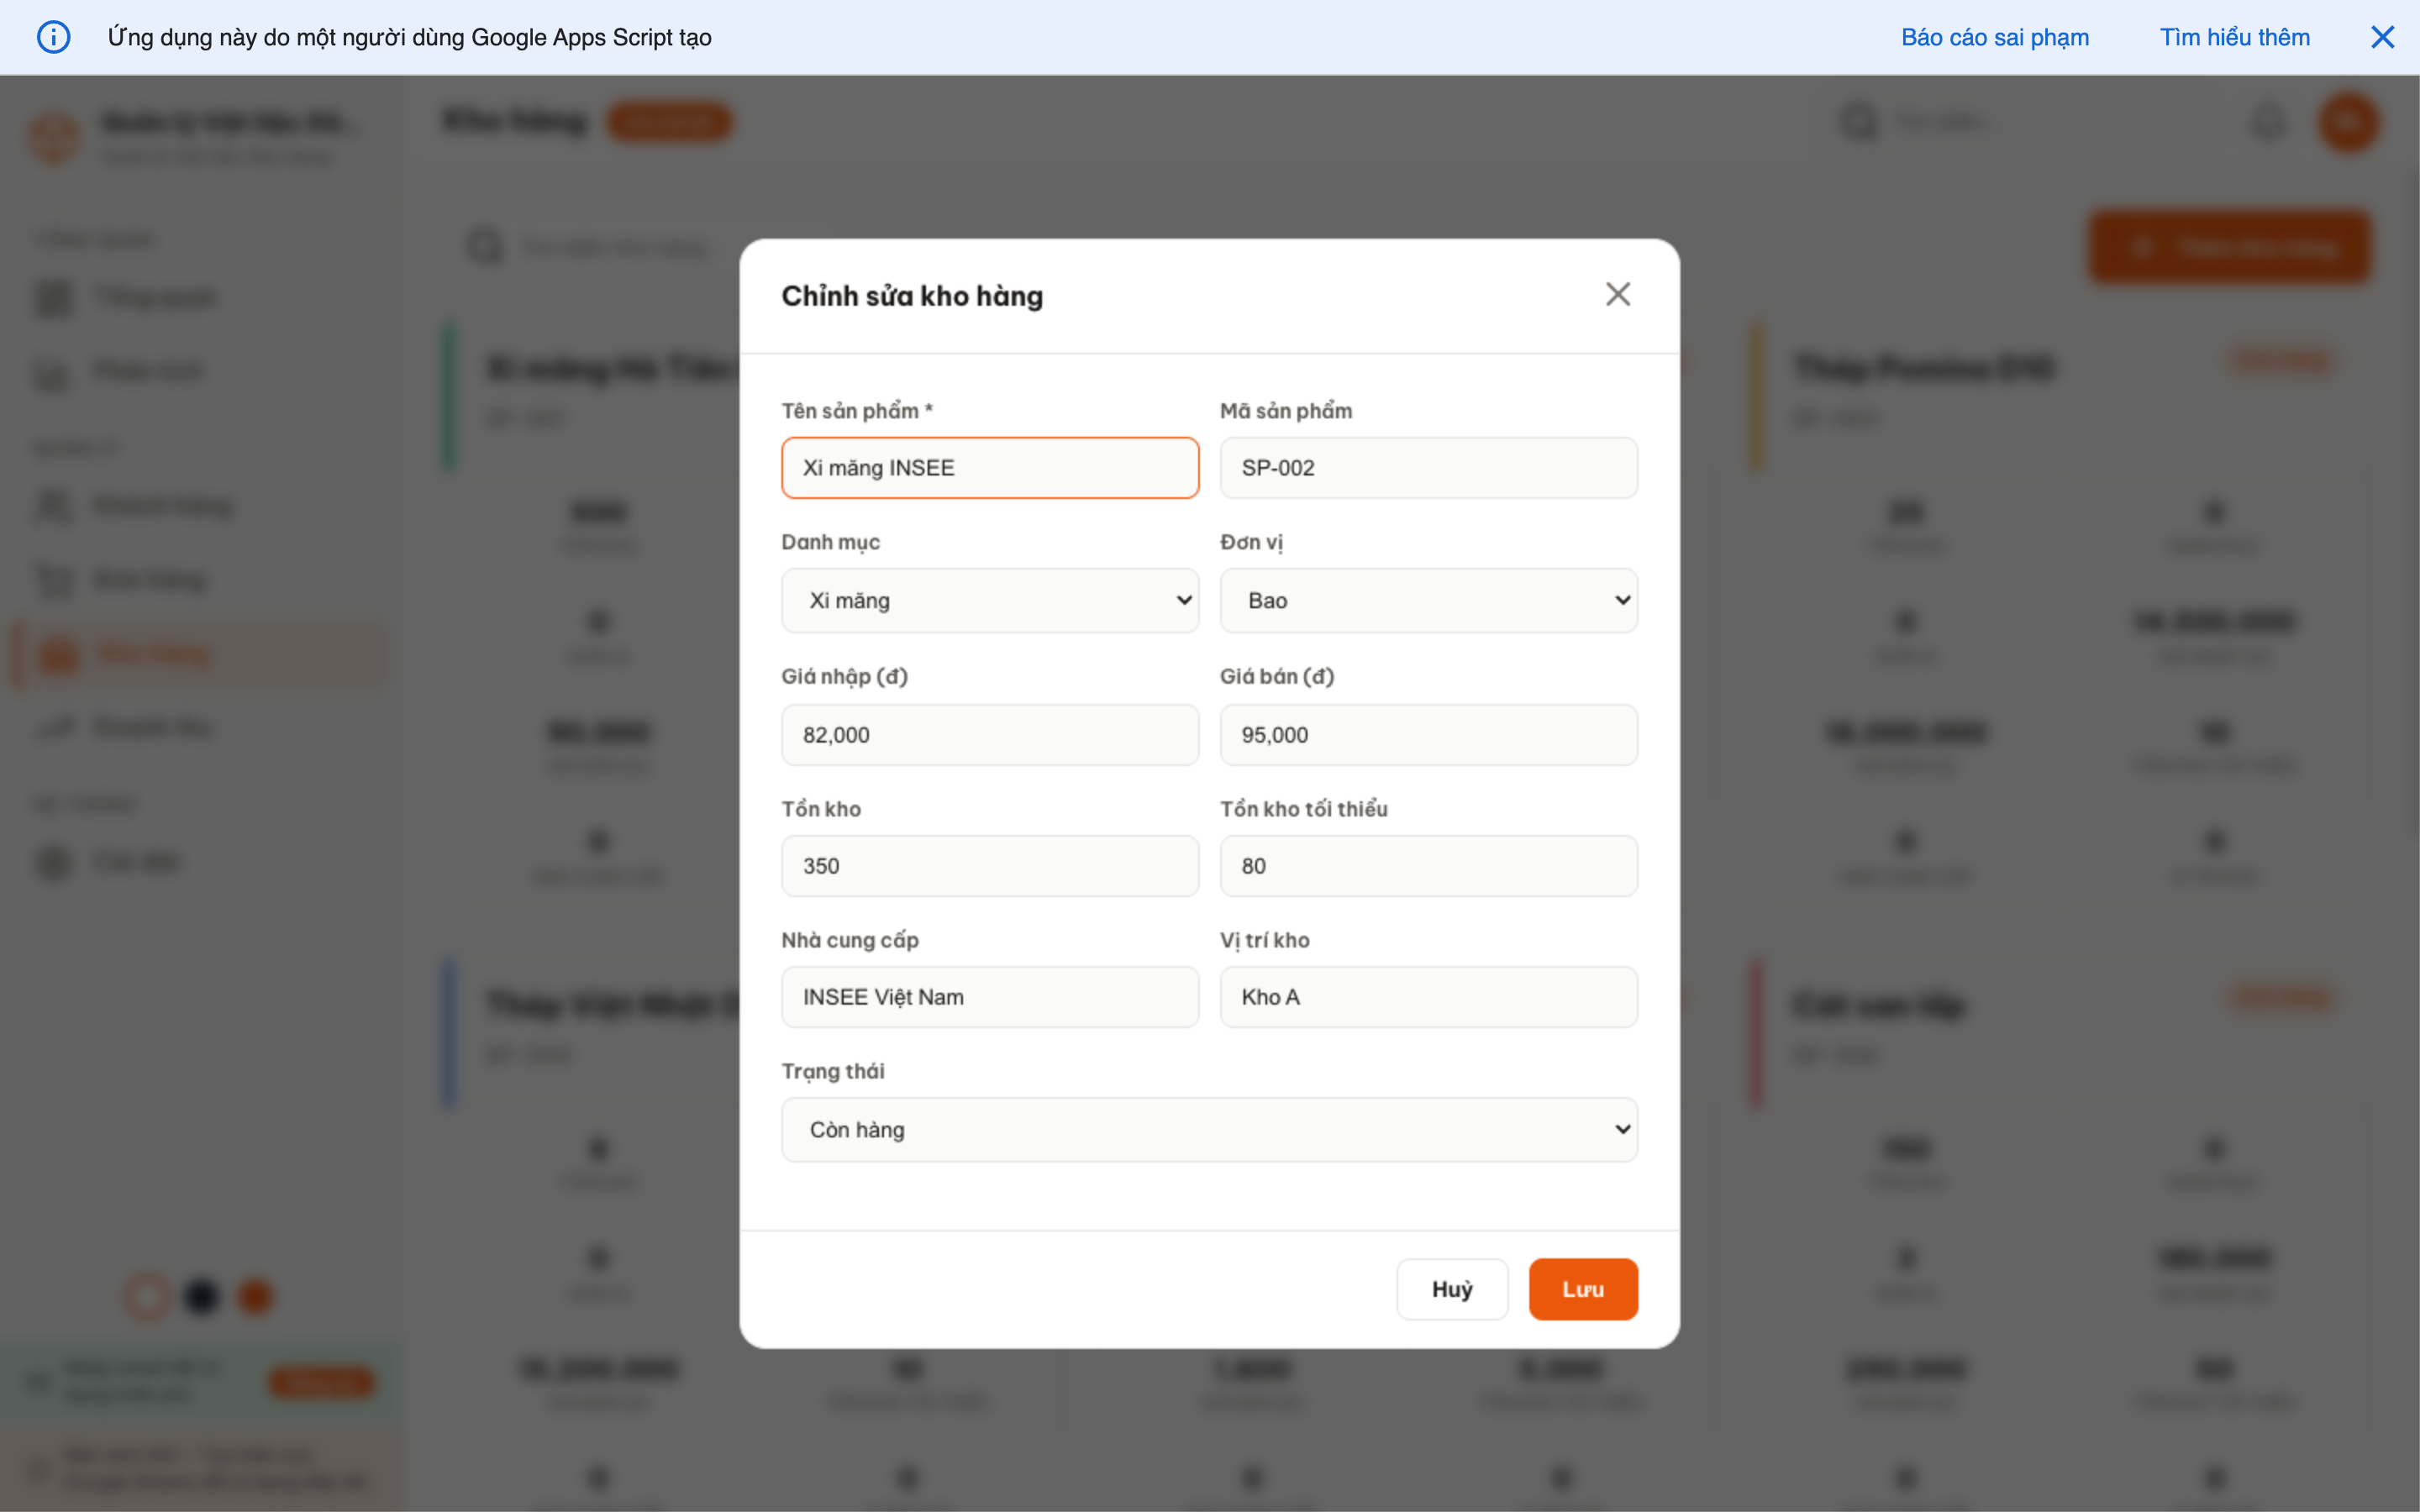This screenshot has height=1512, width=2420.
Task: Click the Giá bán price field
Action: pyautogui.click(x=1428, y=735)
